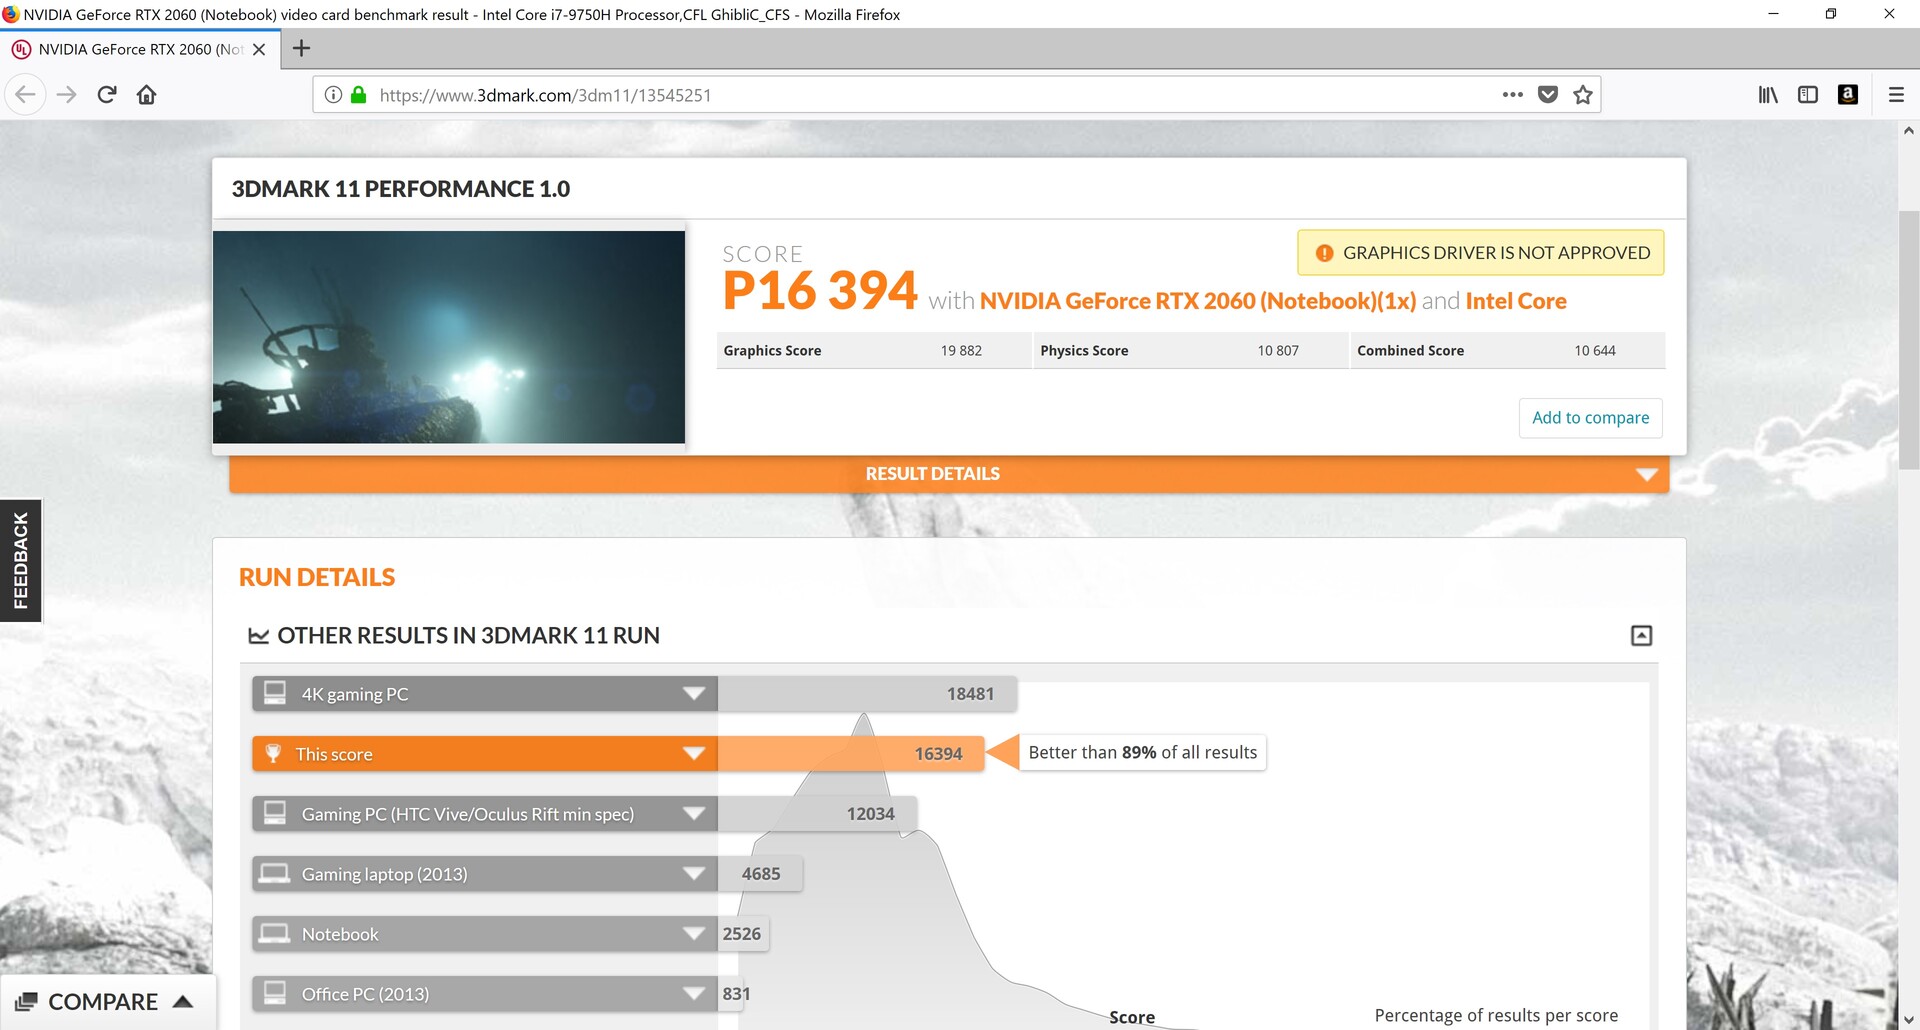Click the Physics Score value 10 807
This screenshot has width=1920, height=1030.
(1278, 351)
